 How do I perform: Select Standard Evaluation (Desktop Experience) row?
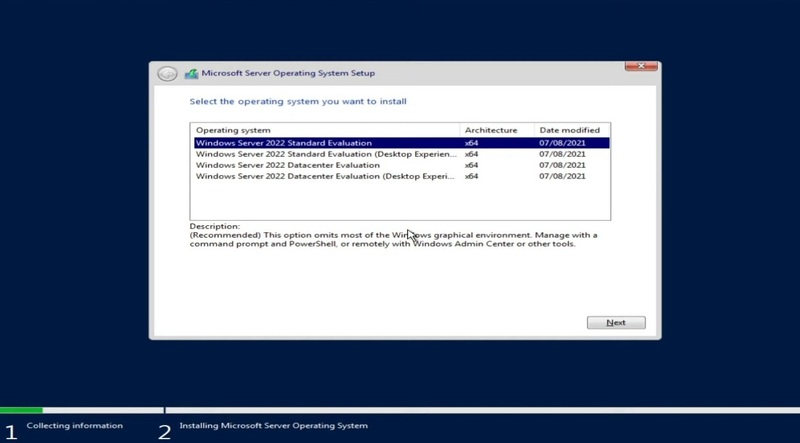pyautogui.click(x=402, y=154)
